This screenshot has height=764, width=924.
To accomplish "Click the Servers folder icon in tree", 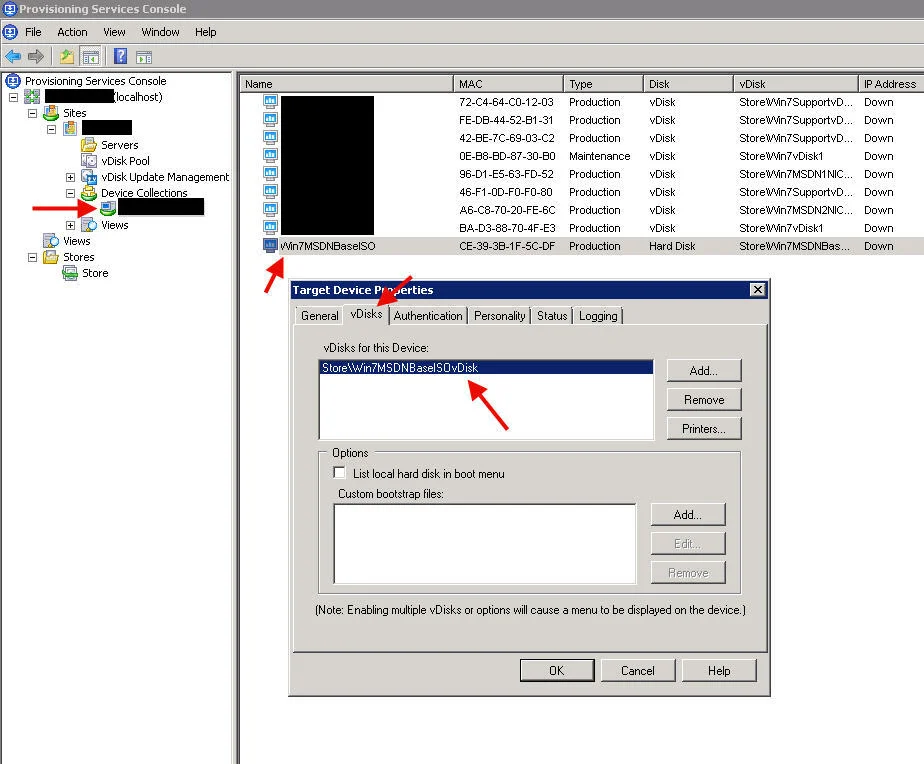I will pos(89,145).
